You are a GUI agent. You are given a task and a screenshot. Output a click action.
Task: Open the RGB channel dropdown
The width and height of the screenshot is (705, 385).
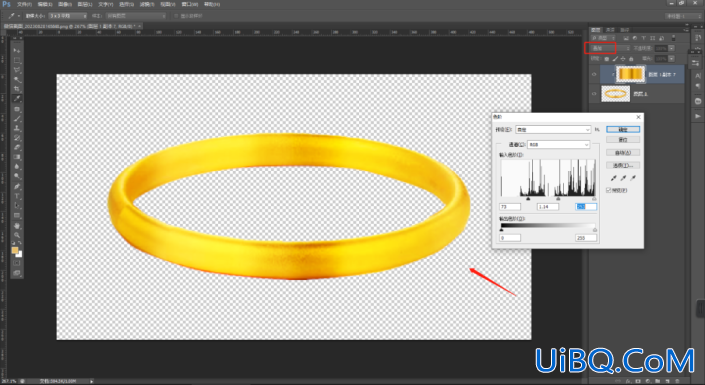tap(558, 145)
